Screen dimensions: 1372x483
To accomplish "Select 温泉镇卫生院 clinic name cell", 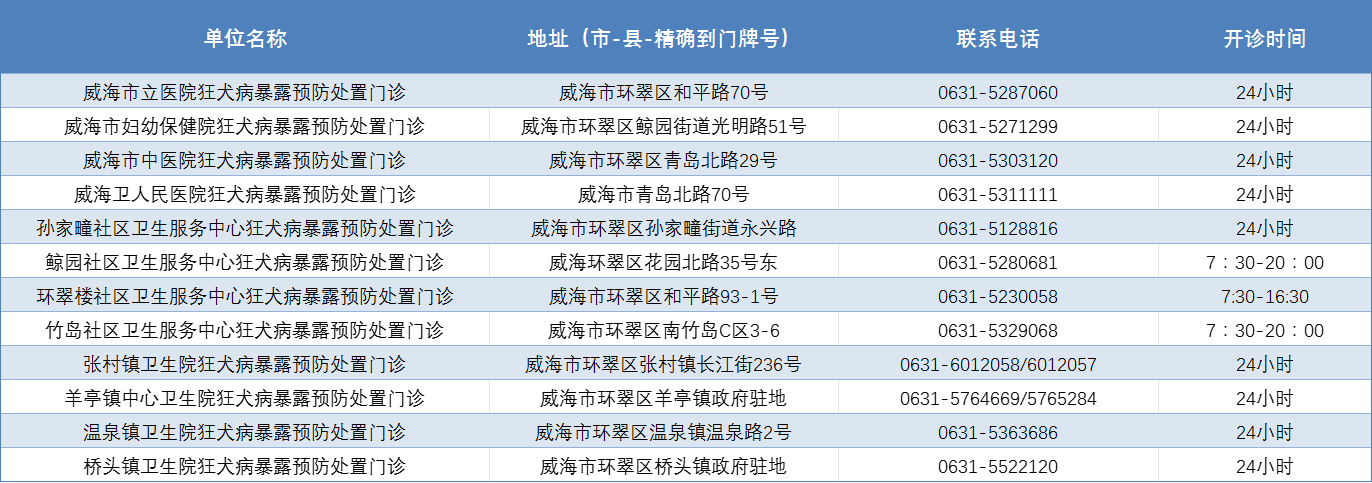I will 245,433.
